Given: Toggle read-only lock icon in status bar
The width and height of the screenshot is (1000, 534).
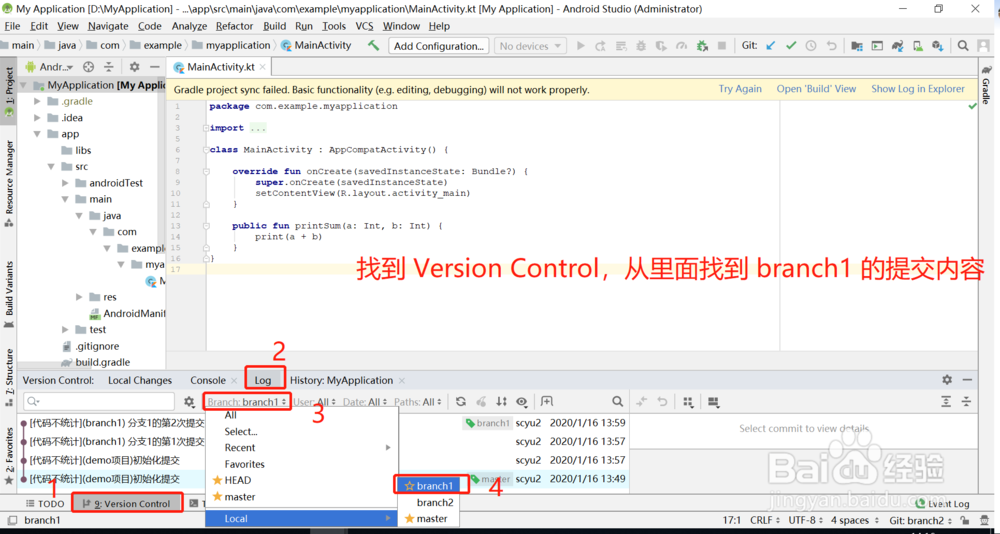Looking at the screenshot, I should click(965, 520).
